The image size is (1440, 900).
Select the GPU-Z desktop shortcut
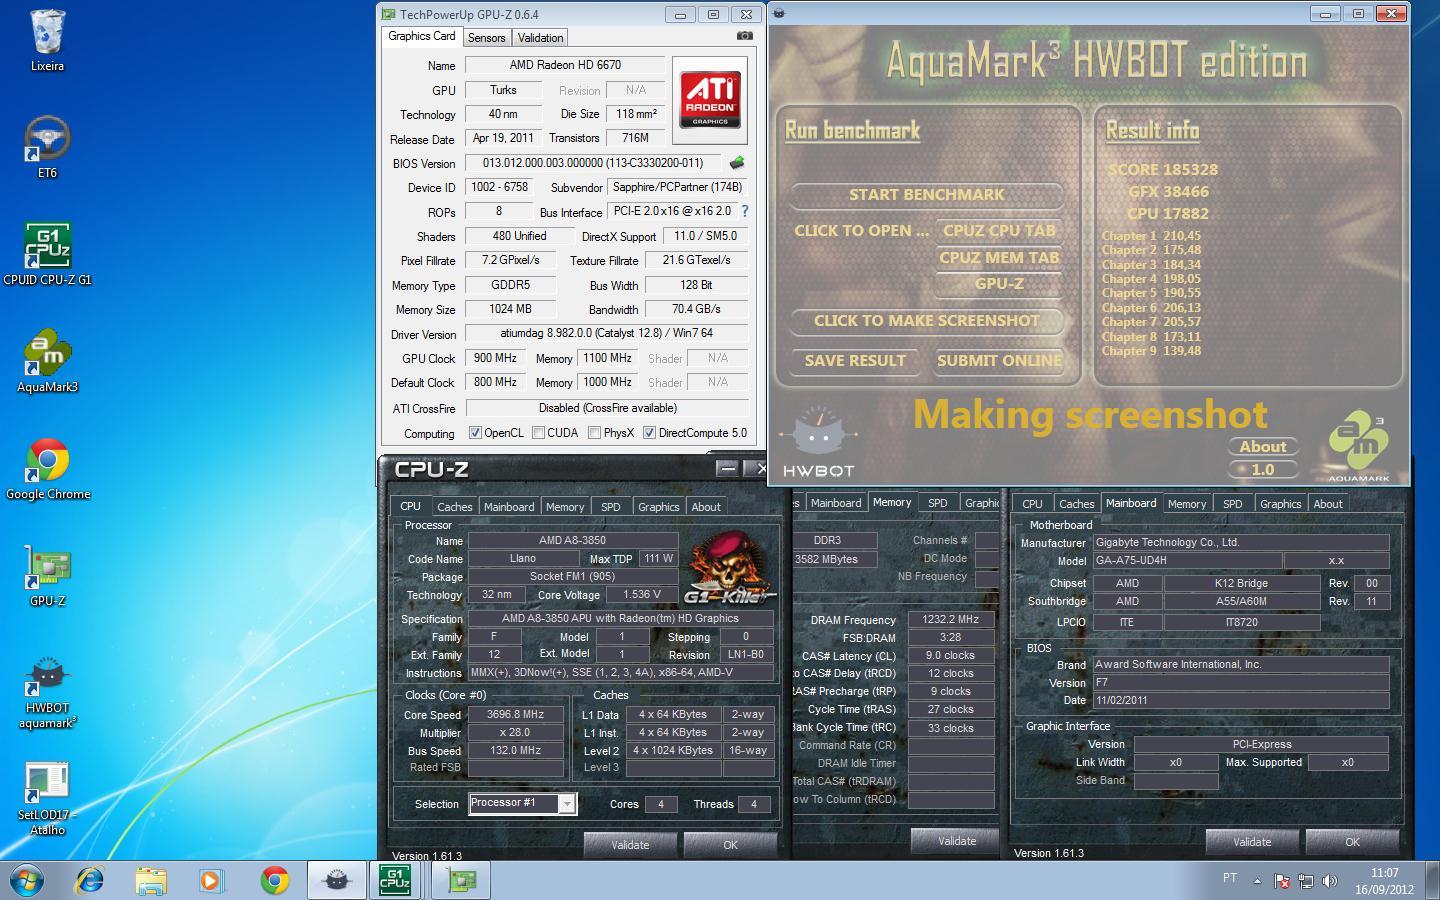(x=47, y=575)
